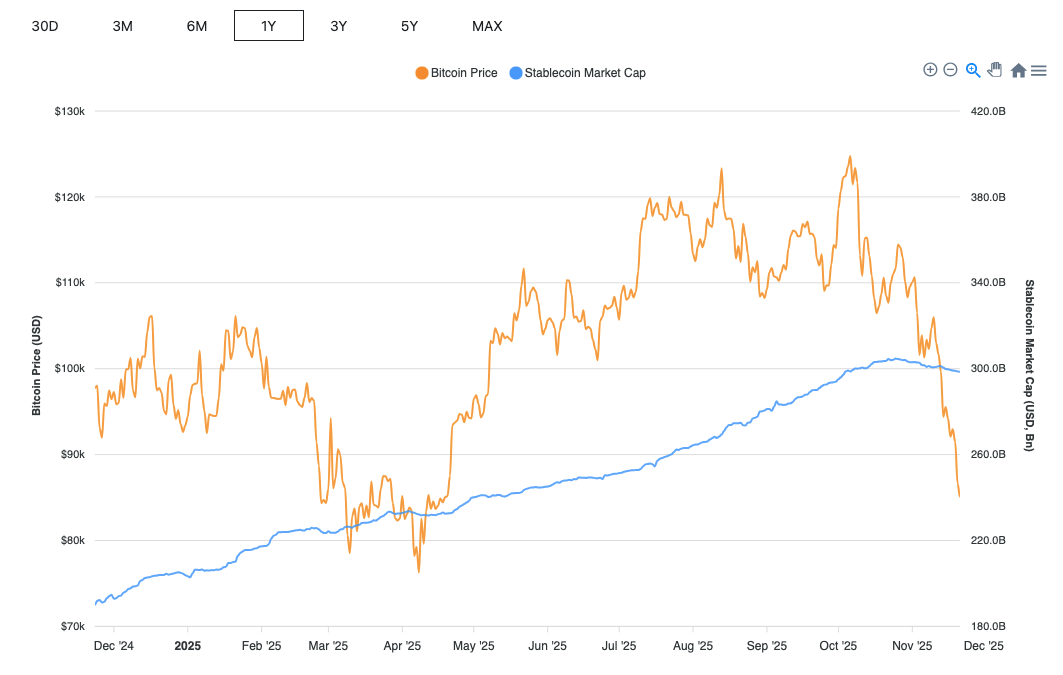The width and height of the screenshot is (1063, 675).
Task: Click the Oct '25 axis label on the chart
Action: coord(838,646)
